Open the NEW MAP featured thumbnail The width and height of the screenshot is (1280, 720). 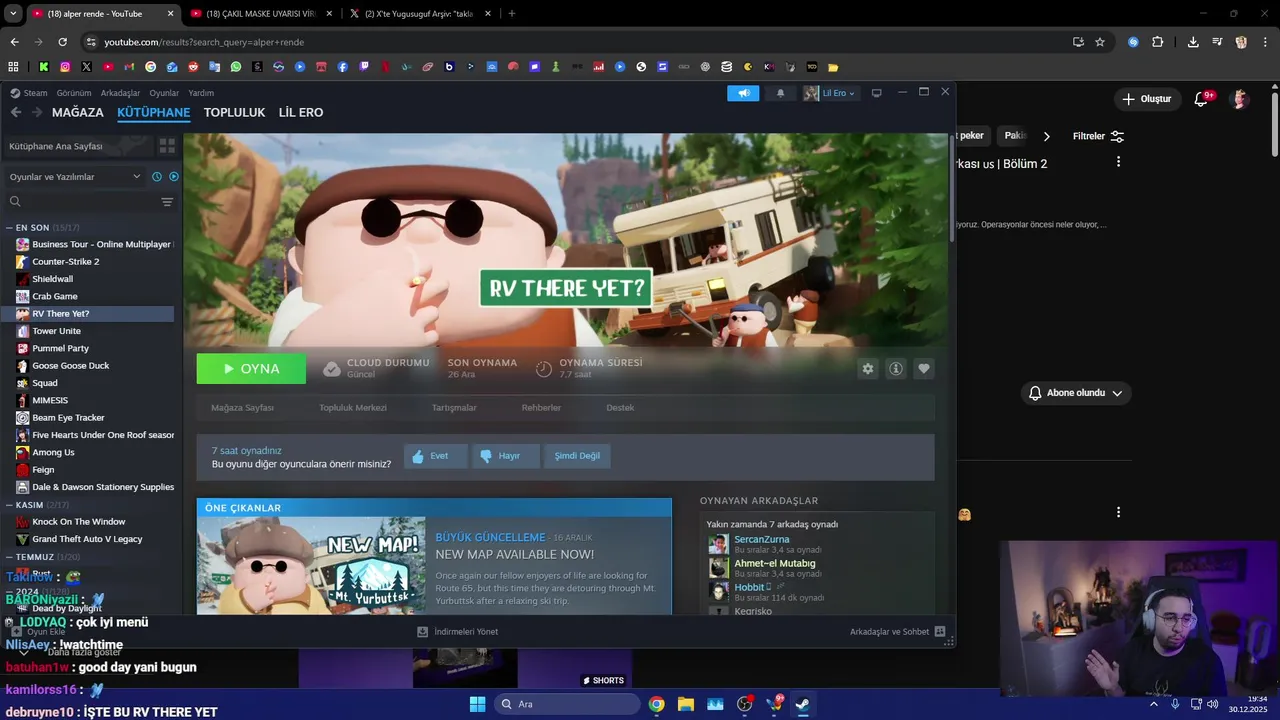311,566
